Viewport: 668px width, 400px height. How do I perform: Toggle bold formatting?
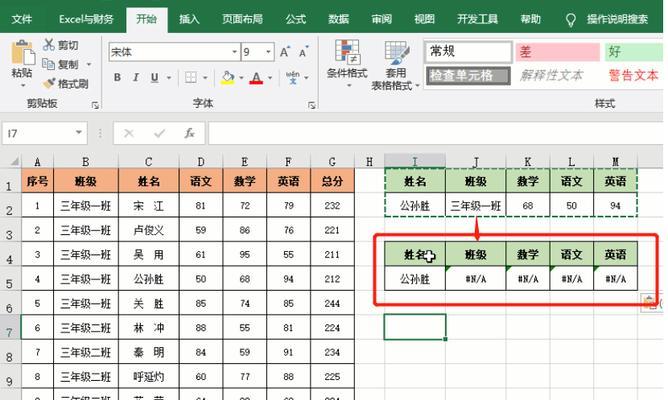pos(117,78)
